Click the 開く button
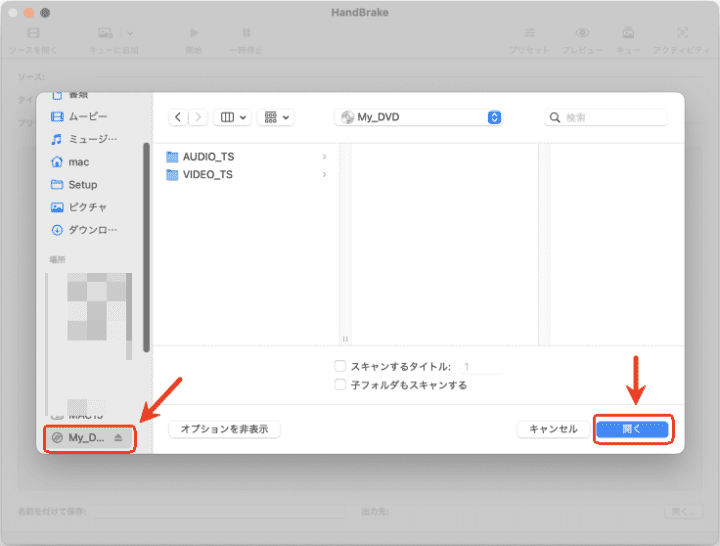This screenshot has width=720, height=546. 632,429
